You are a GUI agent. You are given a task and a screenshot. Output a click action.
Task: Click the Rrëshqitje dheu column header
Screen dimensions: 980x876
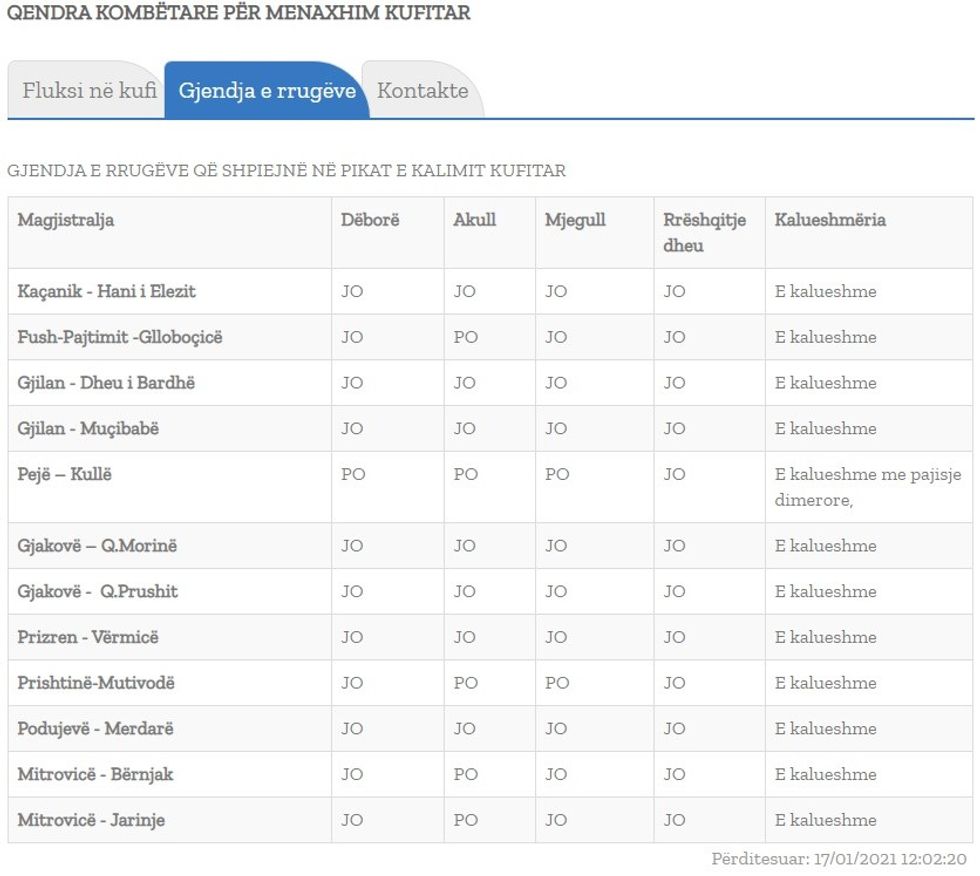704,232
